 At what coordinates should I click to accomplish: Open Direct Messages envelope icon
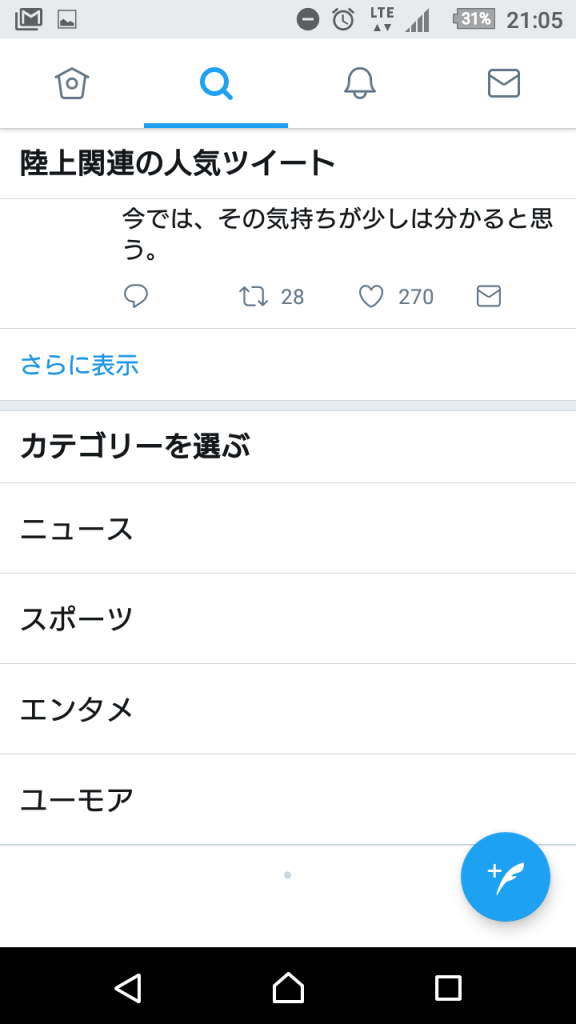(503, 84)
